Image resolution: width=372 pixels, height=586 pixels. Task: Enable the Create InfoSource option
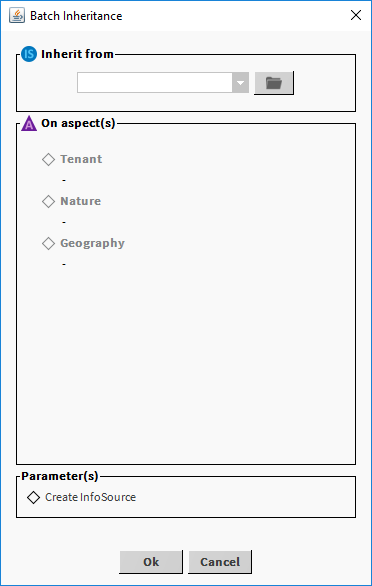point(34,497)
